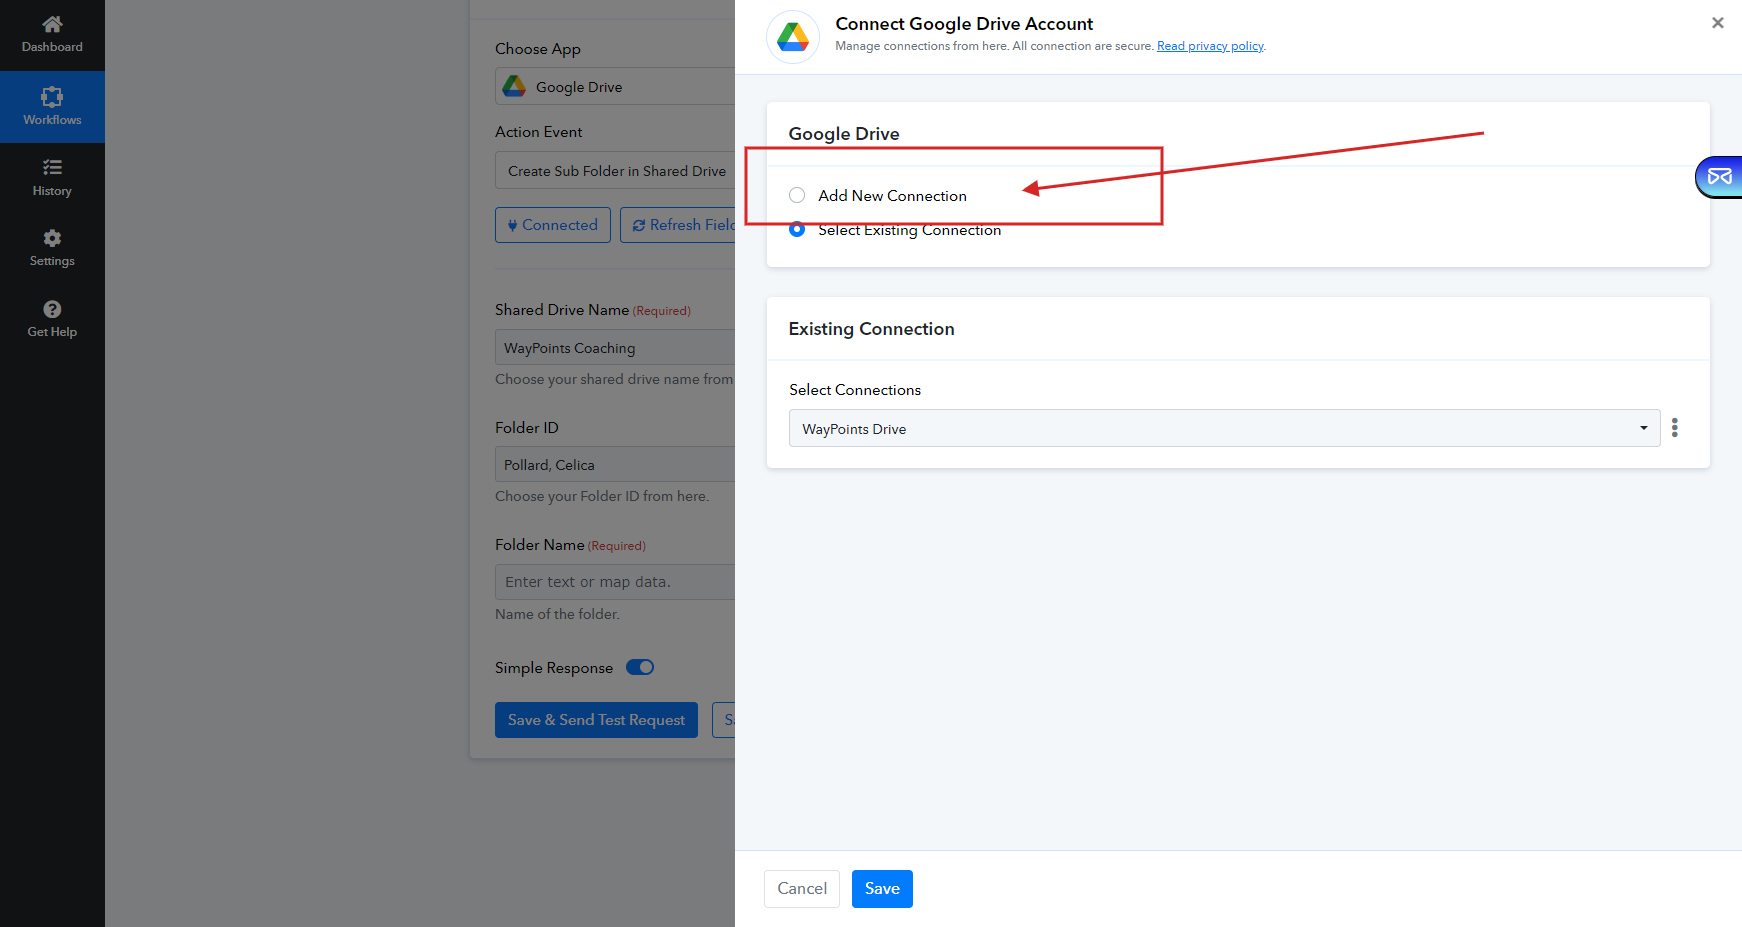Screen dimensions: 1742x927
Task: Toggle the Simple Response switch
Action: [x=640, y=667]
